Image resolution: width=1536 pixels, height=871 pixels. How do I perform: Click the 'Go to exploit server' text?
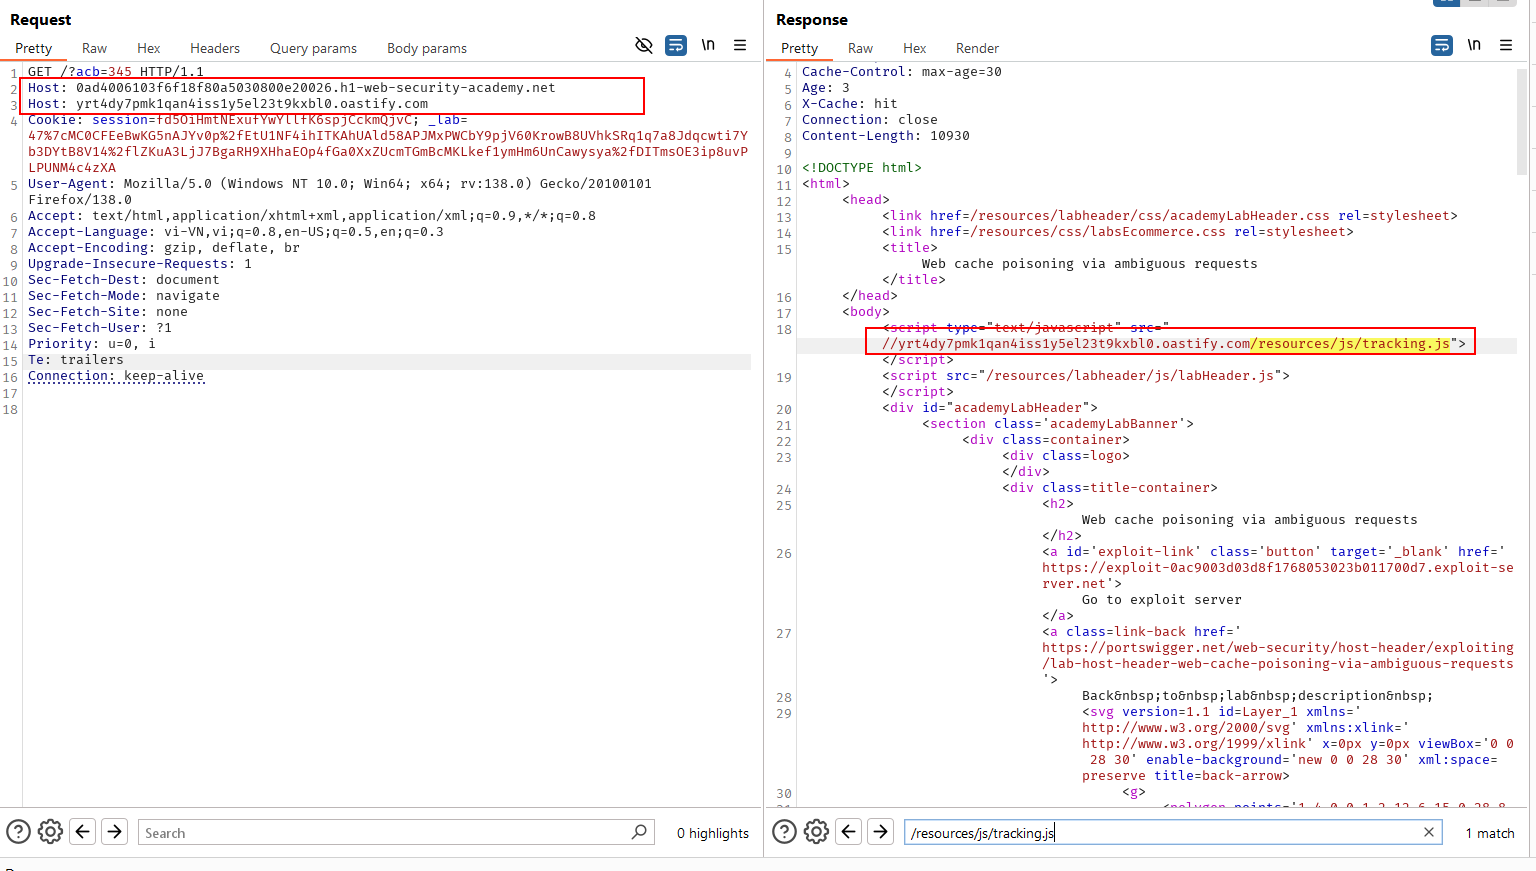(x=1162, y=600)
